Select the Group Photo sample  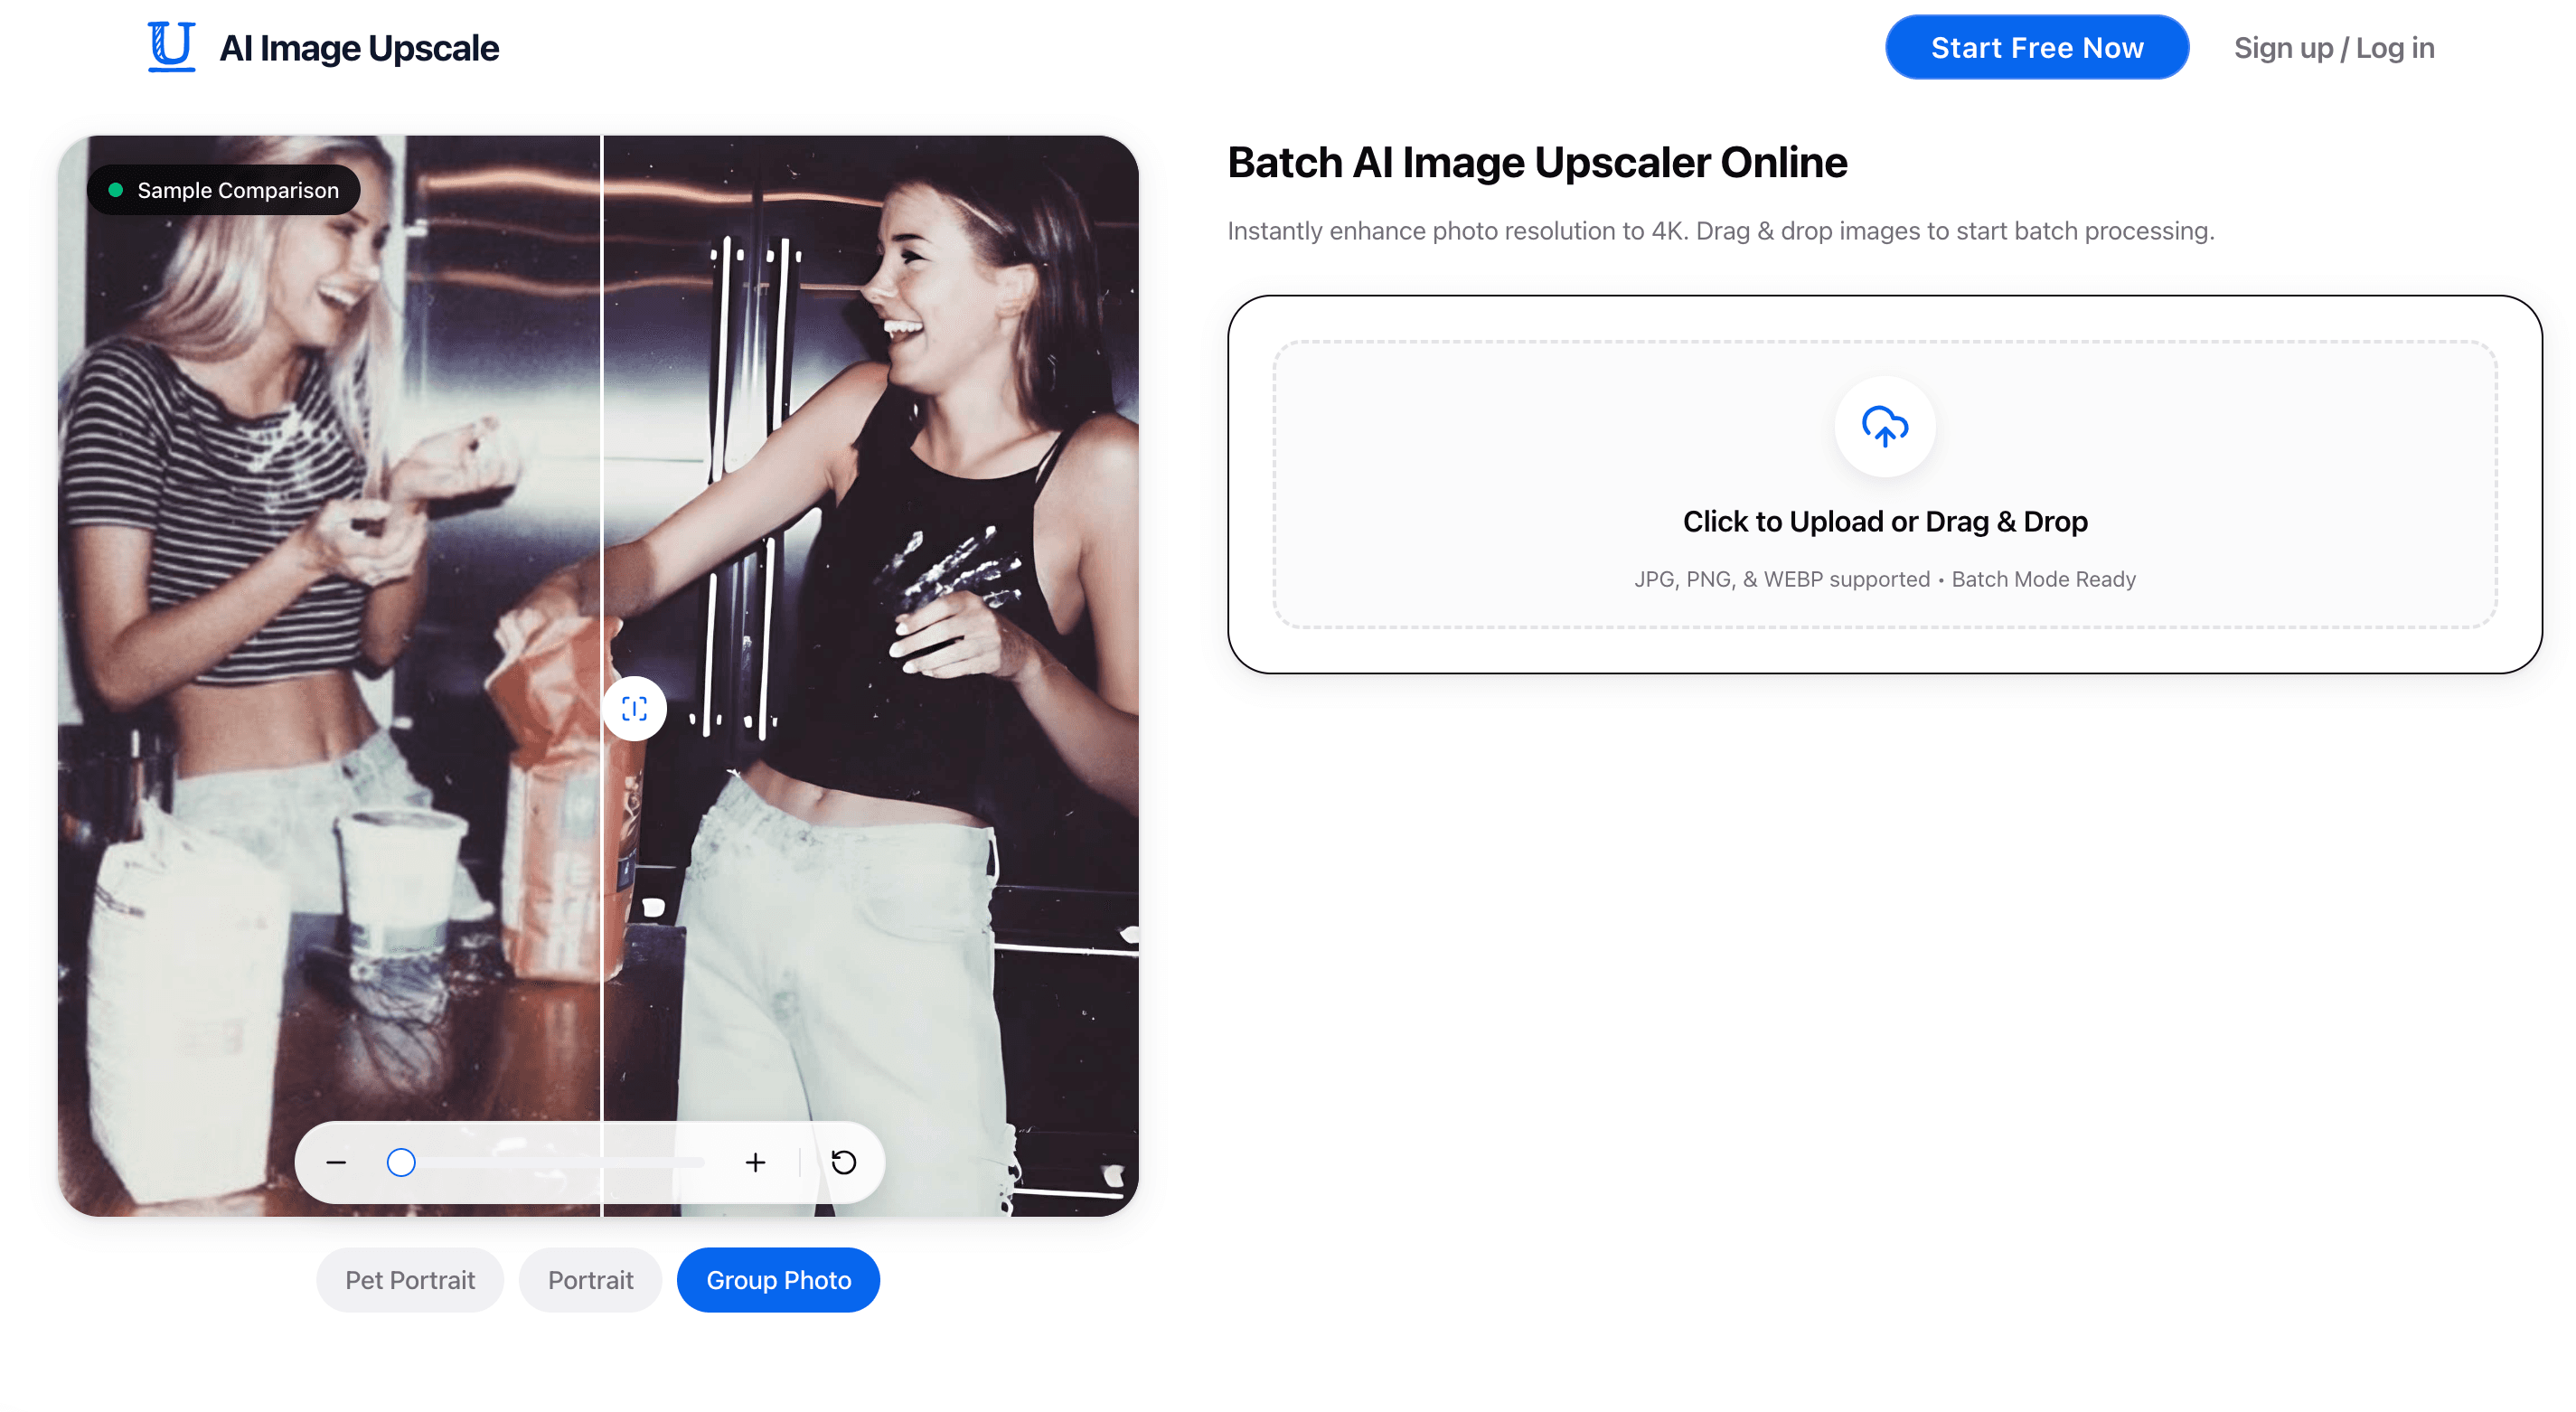pyautogui.click(x=778, y=1279)
